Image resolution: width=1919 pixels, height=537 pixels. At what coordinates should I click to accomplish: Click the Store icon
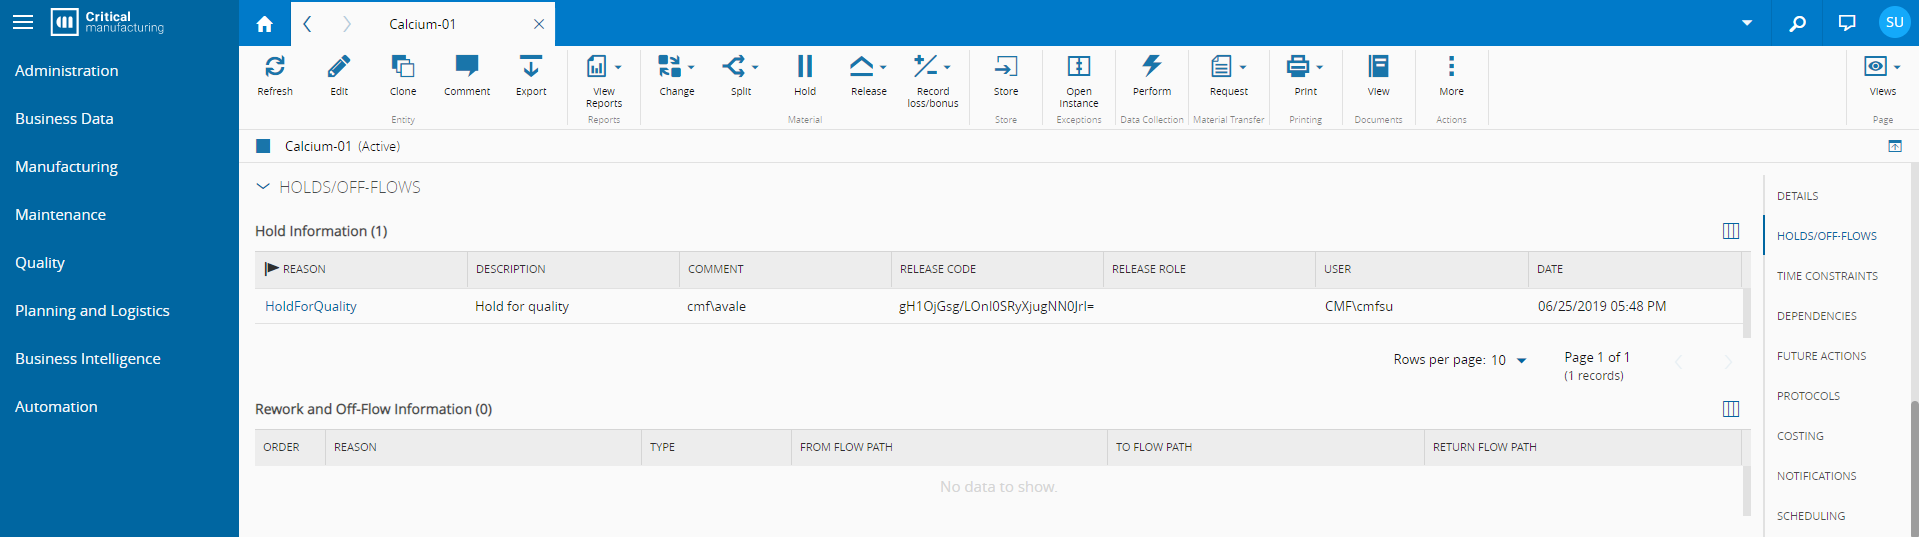[x=1006, y=67]
